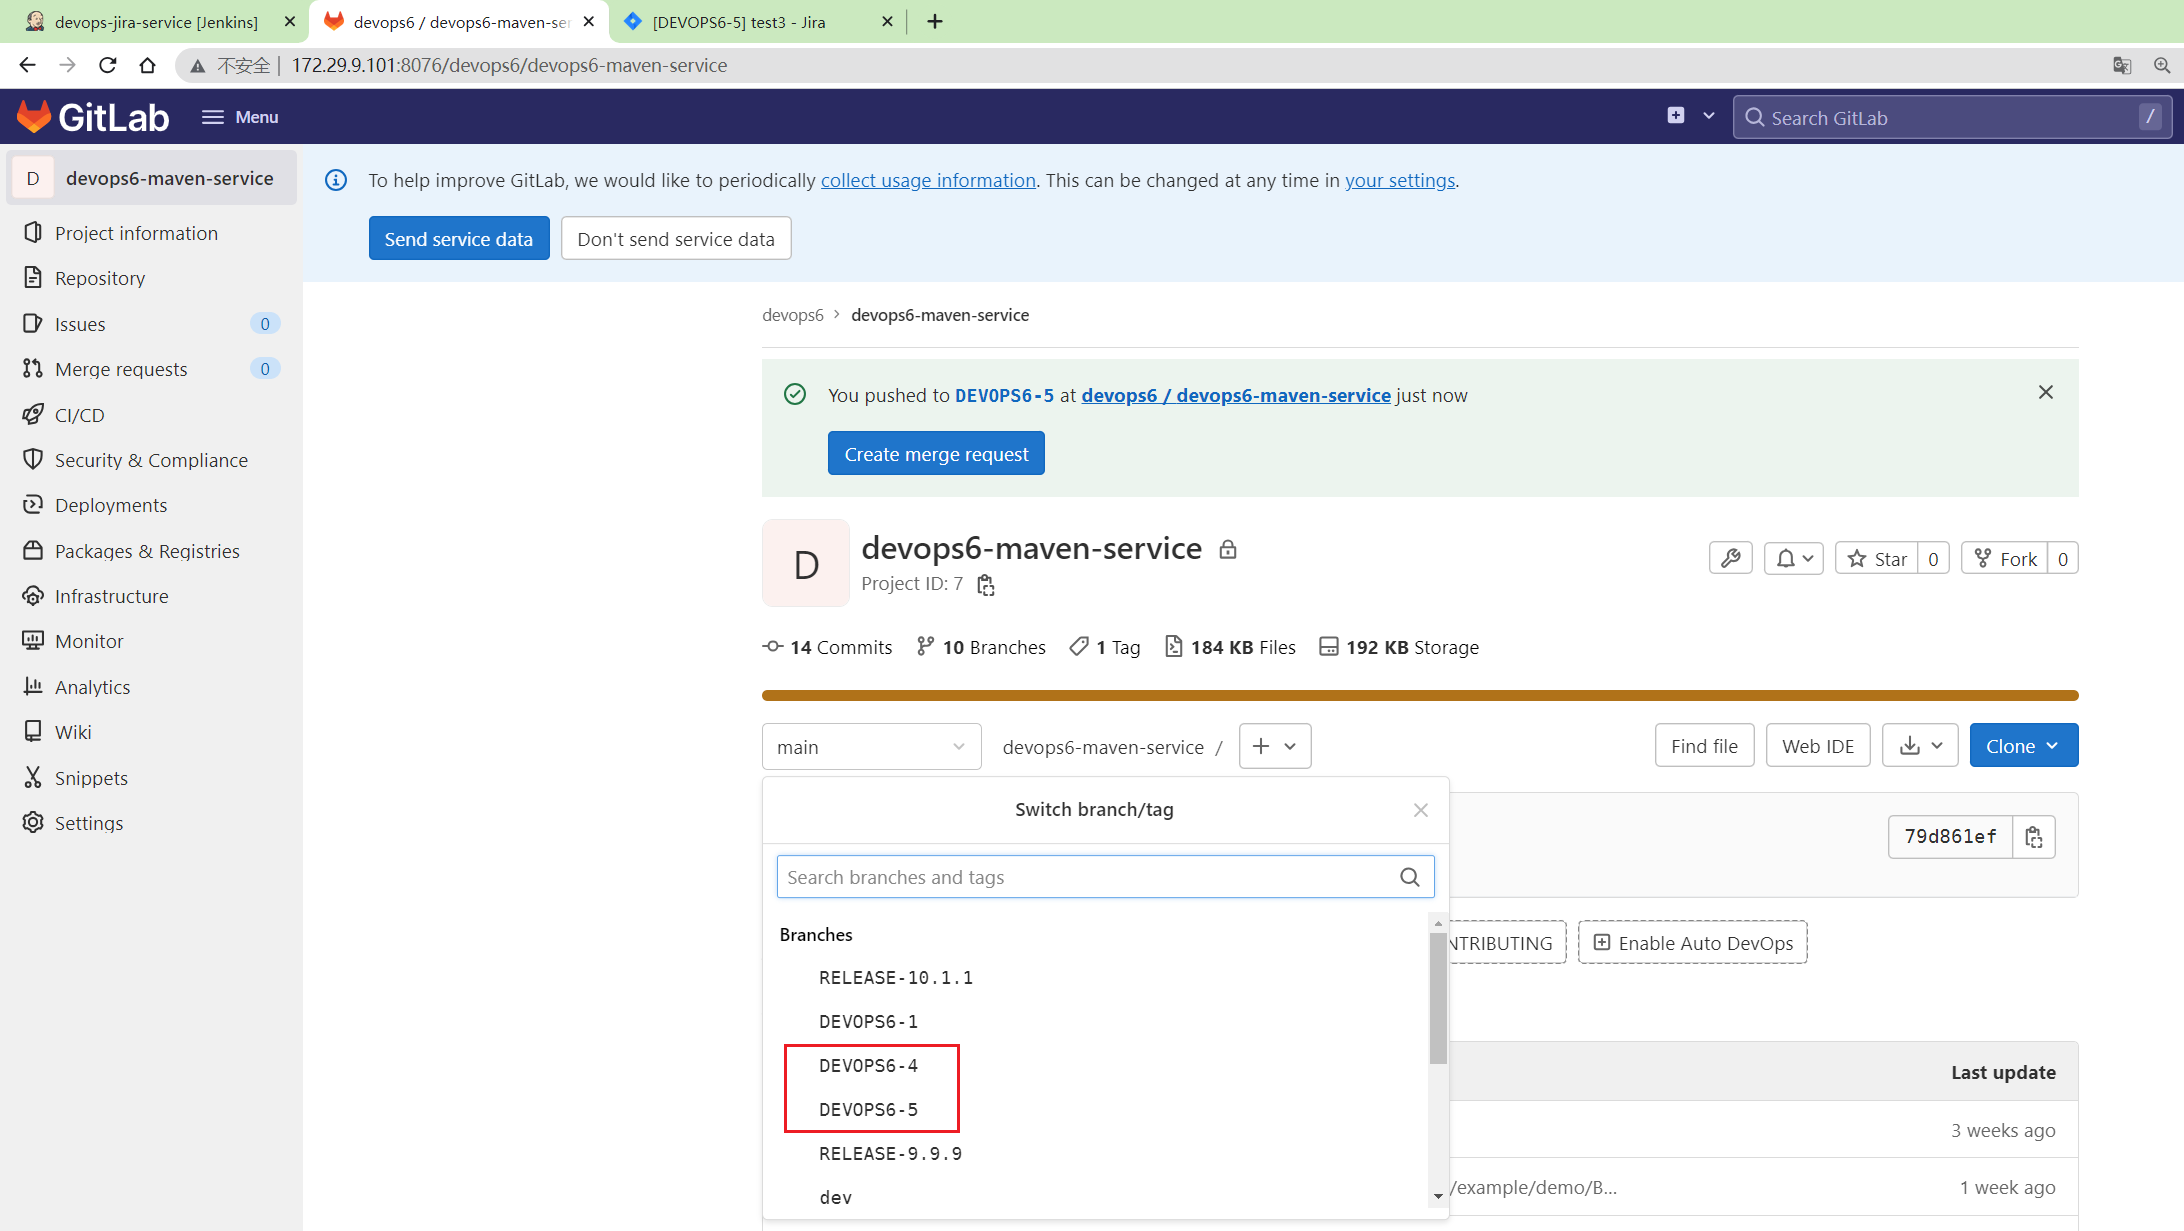This screenshot has height=1231, width=2184.
Task: Select branch DEVOPS6-1
Action: (x=868, y=1022)
